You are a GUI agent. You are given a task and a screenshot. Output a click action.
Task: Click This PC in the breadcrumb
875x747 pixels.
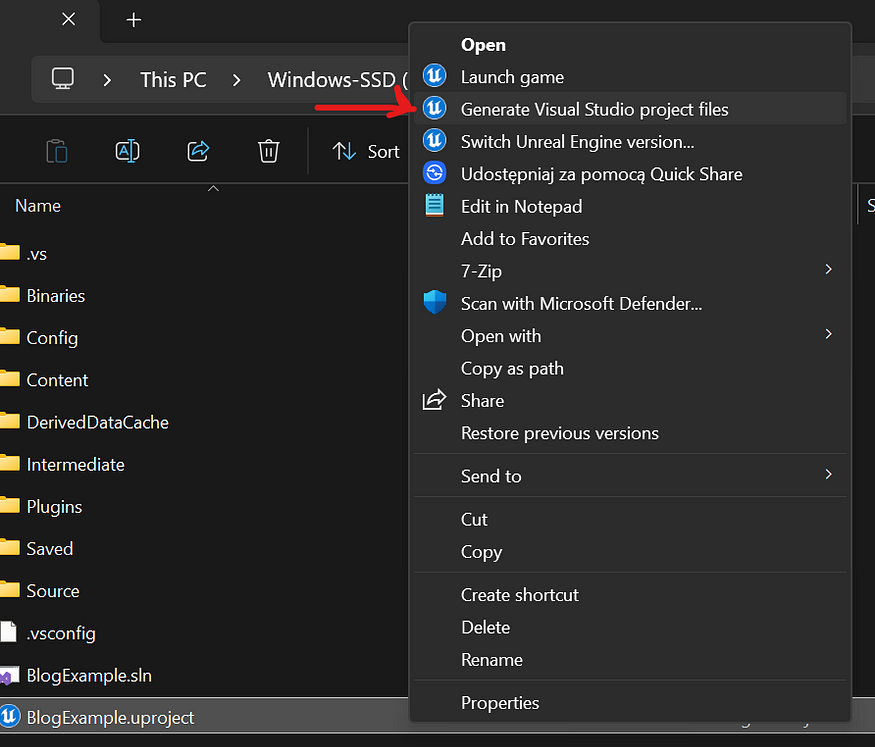tap(173, 80)
